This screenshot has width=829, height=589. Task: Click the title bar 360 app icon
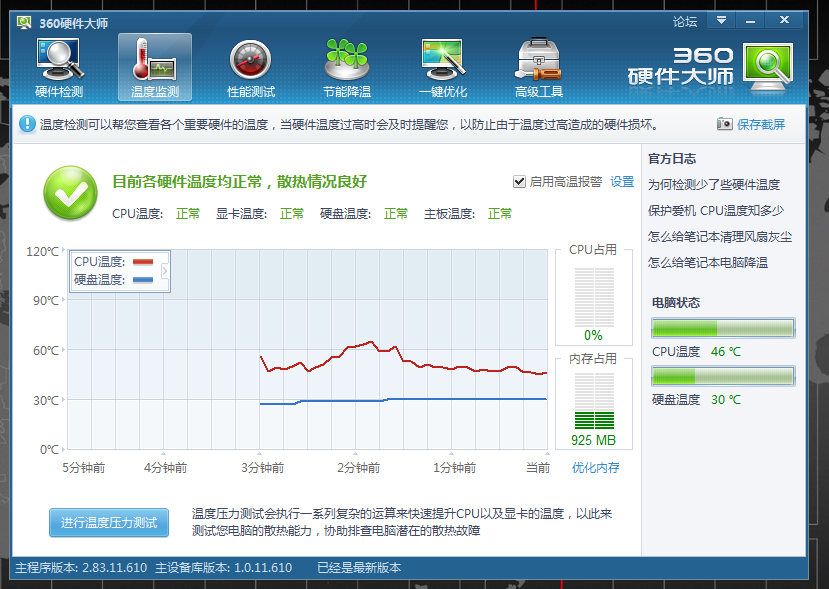pyautogui.click(x=24, y=22)
